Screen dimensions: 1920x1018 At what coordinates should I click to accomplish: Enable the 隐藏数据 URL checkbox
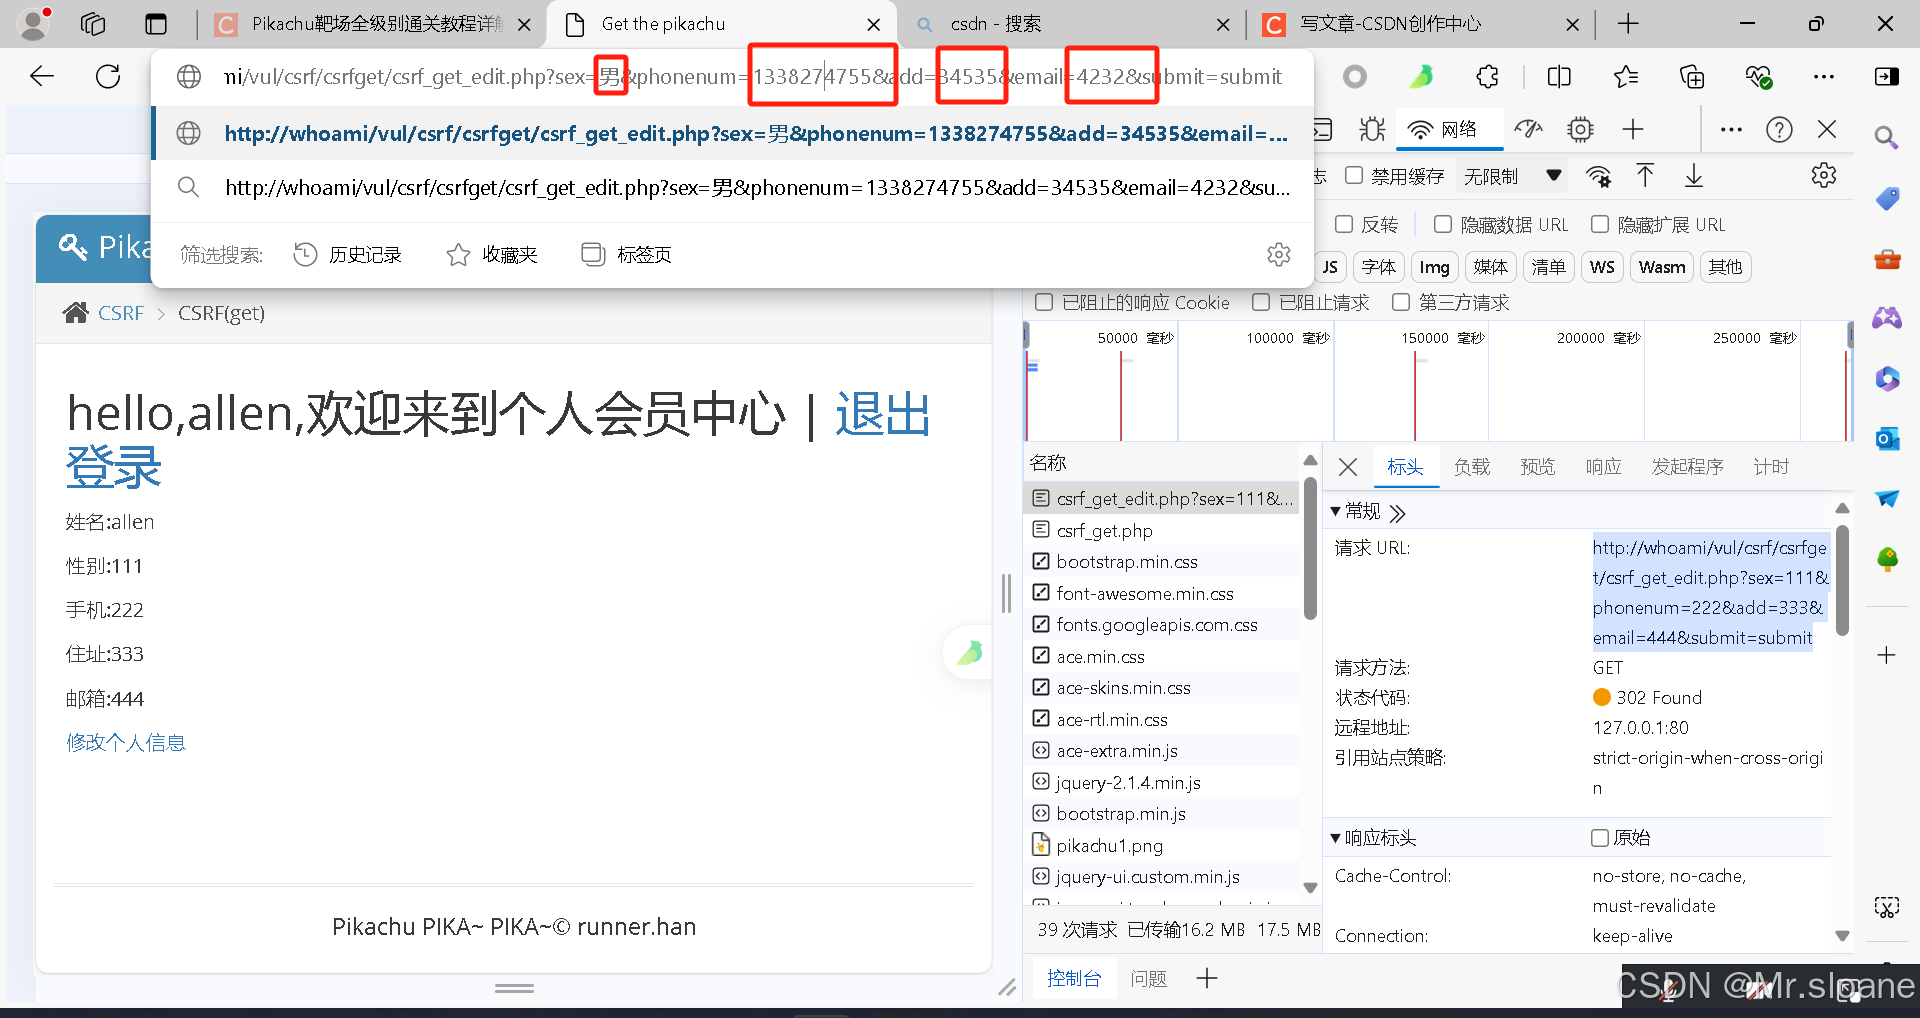[1443, 224]
